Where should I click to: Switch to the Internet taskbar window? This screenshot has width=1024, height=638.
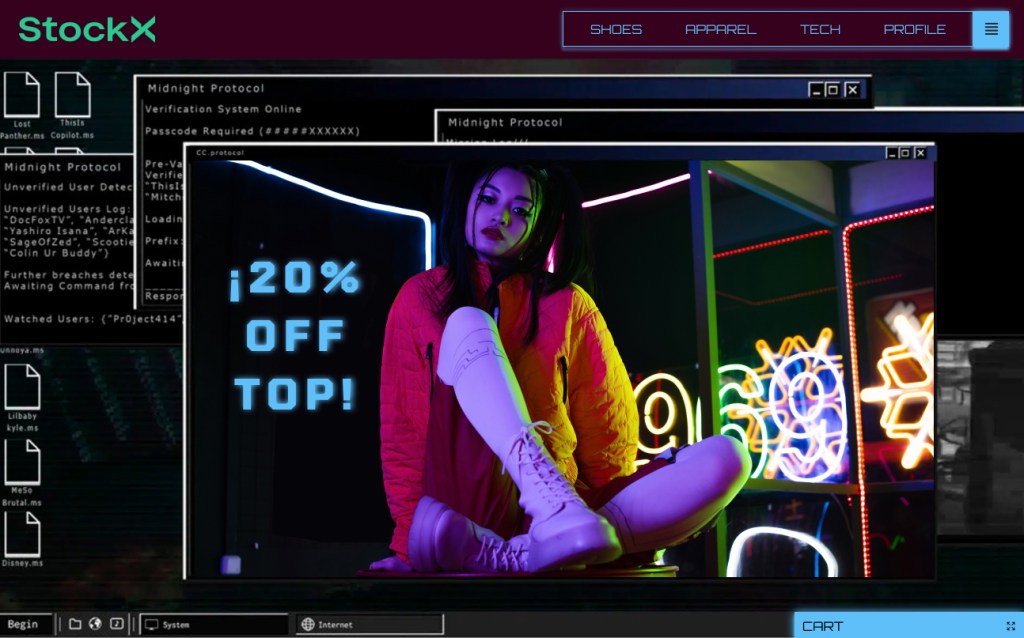(x=369, y=624)
